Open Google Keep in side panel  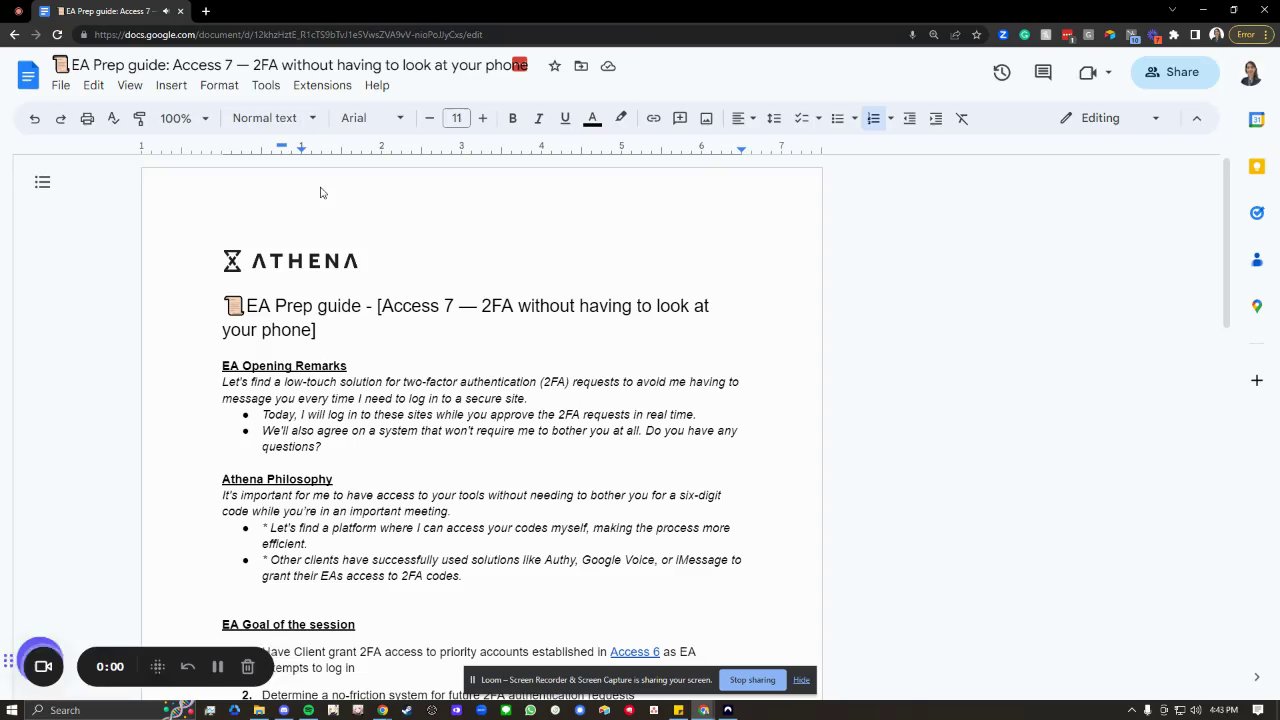1257,166
